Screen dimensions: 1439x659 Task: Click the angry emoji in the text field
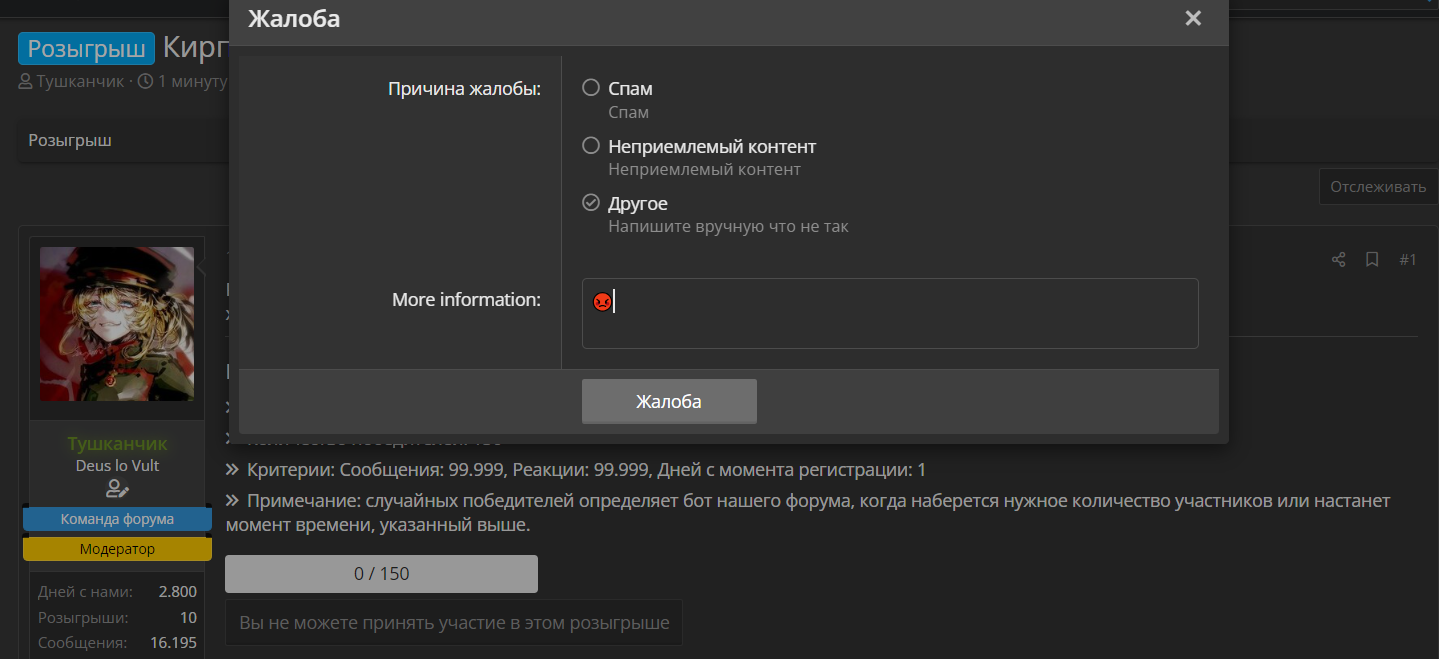pyautogui.click(x=601, y=301)
